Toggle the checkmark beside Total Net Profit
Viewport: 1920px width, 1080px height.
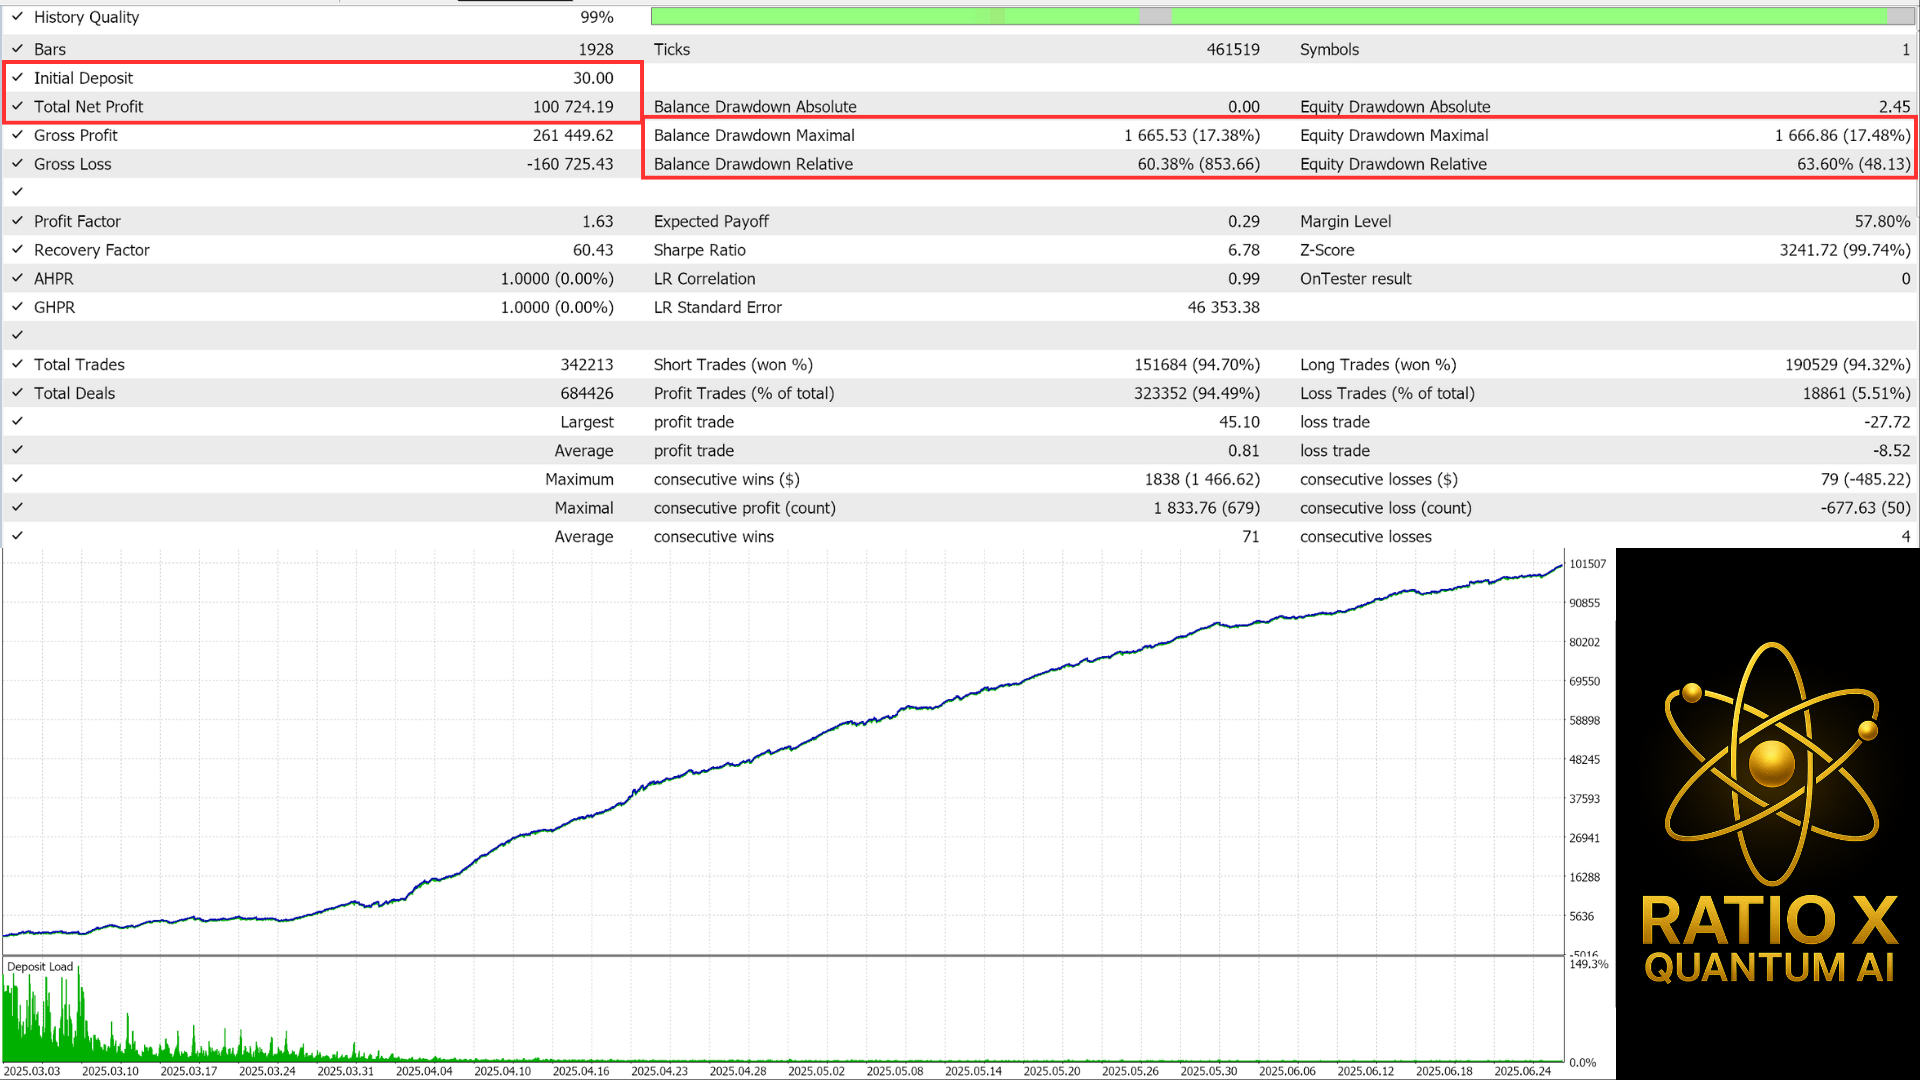coord(17,106)
